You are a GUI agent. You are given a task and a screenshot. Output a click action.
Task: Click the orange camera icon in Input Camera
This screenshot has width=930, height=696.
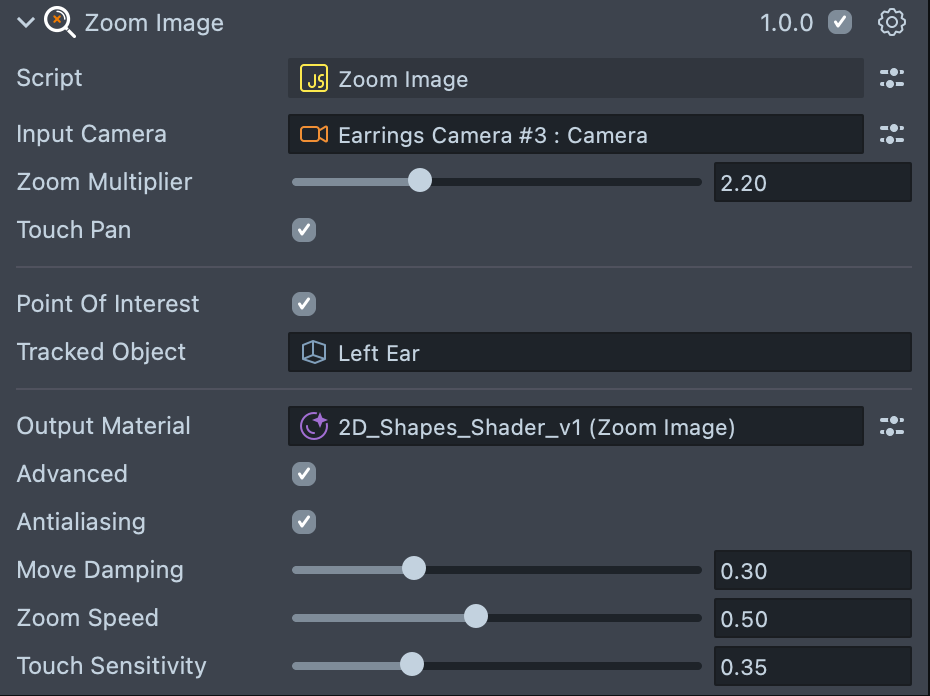coord(314,135)
